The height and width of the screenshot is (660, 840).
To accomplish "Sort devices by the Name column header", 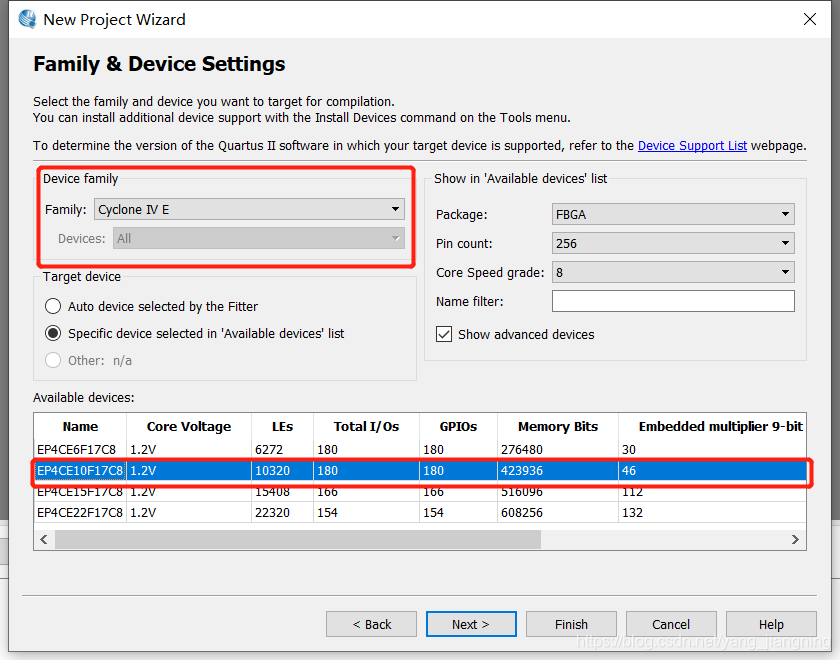I will (x=80, y=426).
